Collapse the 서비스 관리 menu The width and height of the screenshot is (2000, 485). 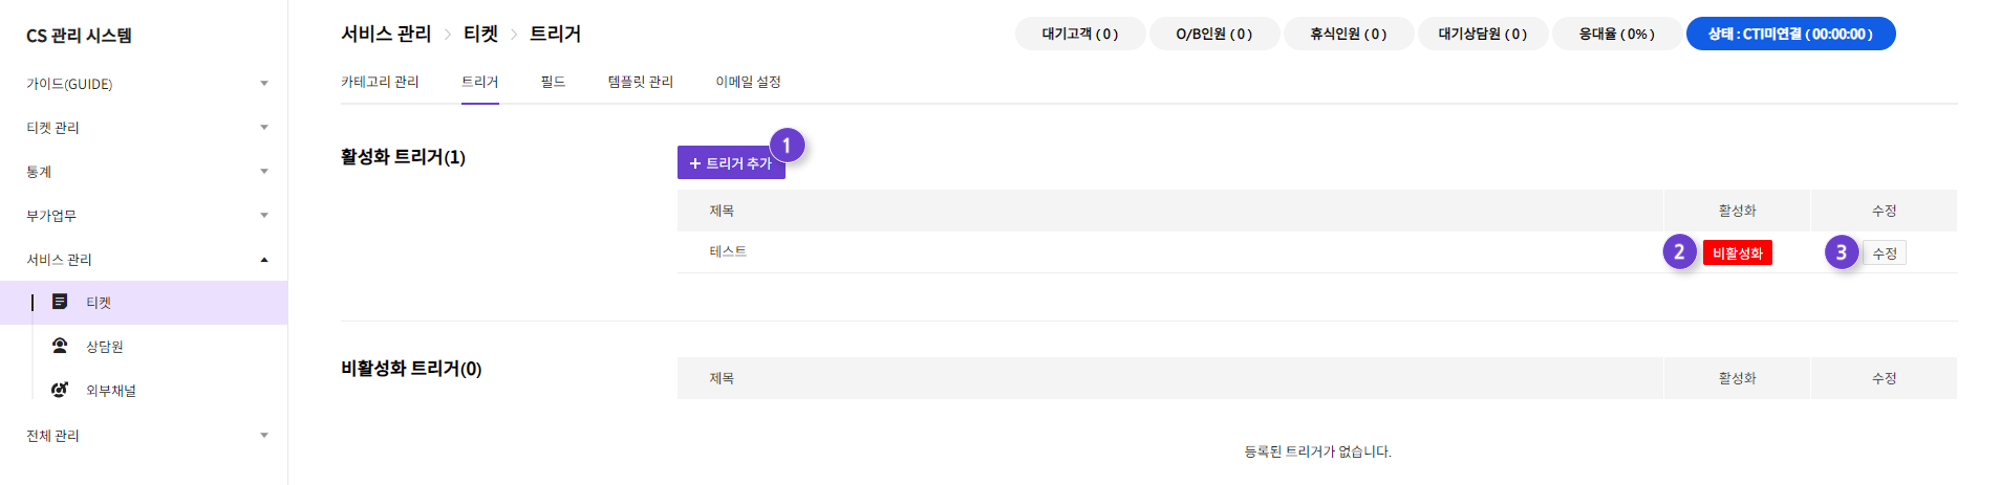(264, 259)
